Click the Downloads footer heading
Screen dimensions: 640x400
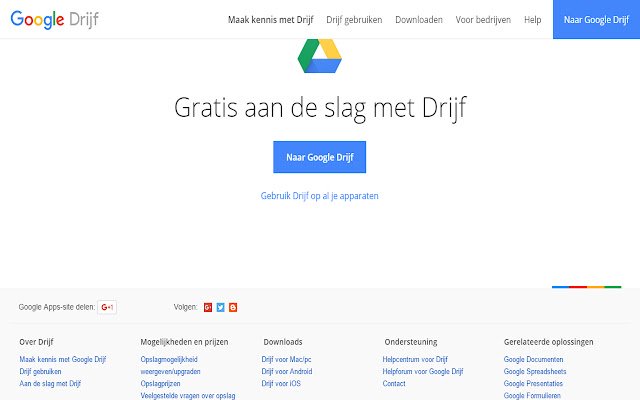pos(283,342)
